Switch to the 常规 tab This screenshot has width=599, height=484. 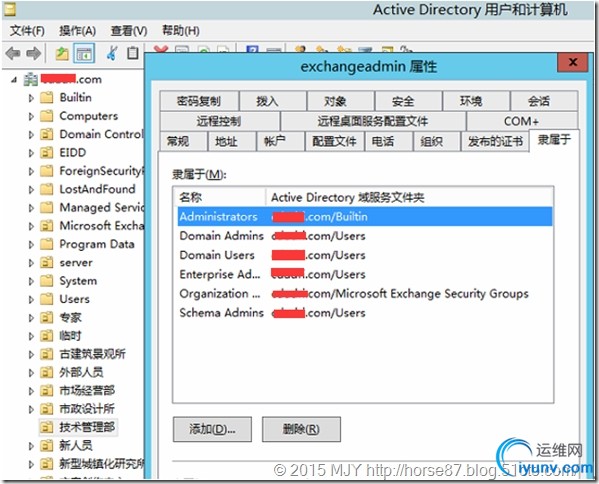tap(183, 142)
